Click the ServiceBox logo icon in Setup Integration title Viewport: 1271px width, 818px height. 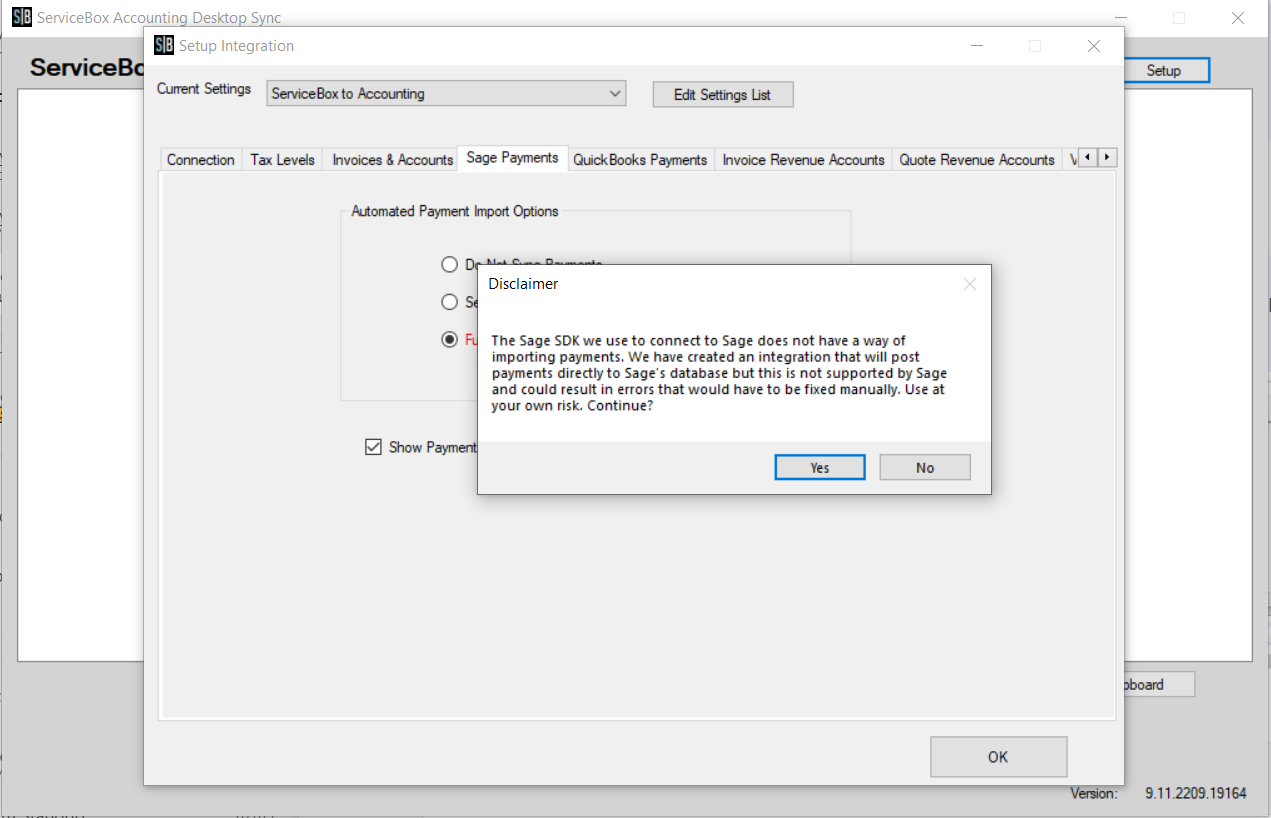click(x=164, y=45)
